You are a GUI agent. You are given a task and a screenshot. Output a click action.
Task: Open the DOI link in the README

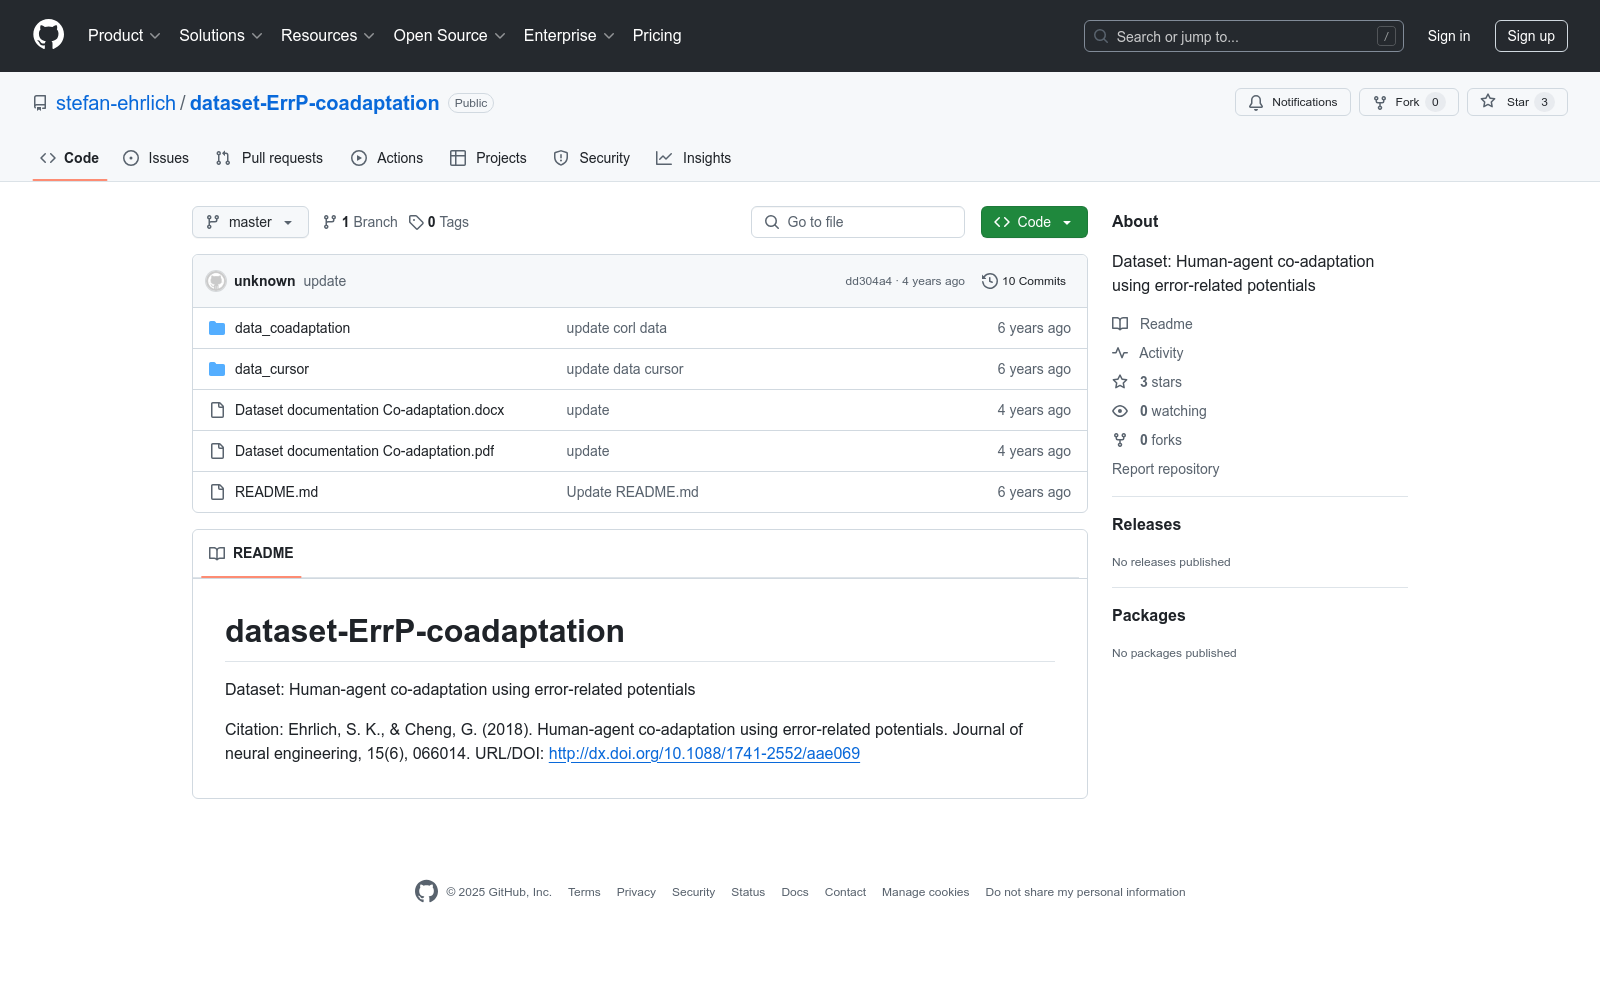704,753
